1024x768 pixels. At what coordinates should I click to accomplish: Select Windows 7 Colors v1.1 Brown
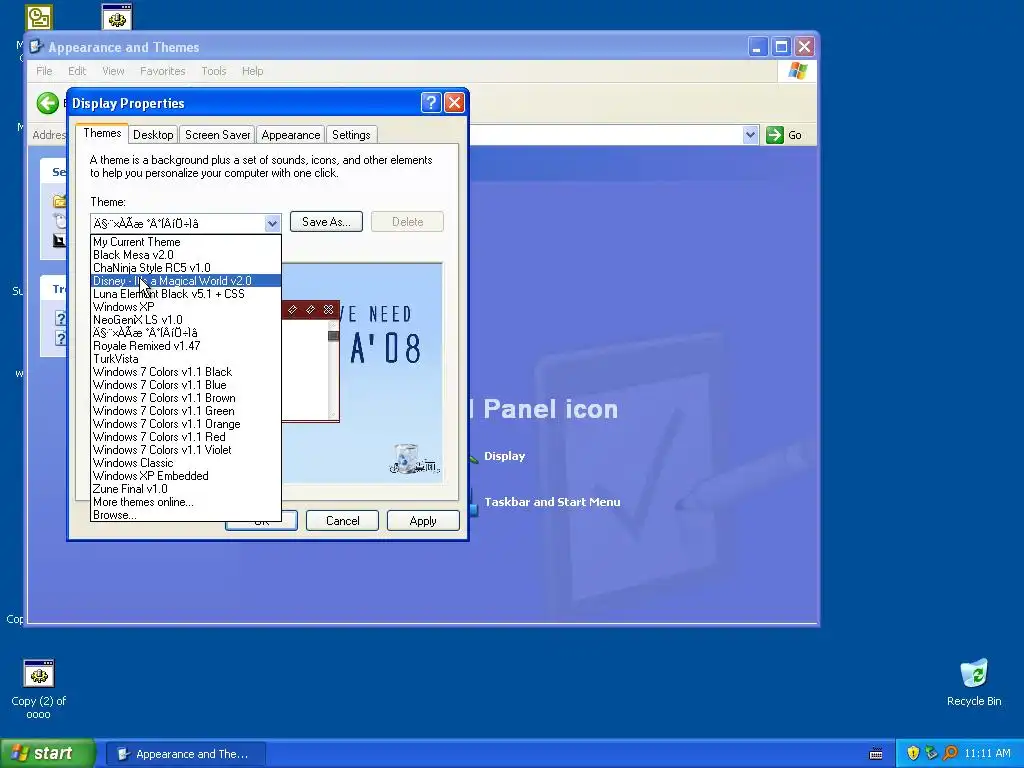pyautogui.click(x=185, y=398)
